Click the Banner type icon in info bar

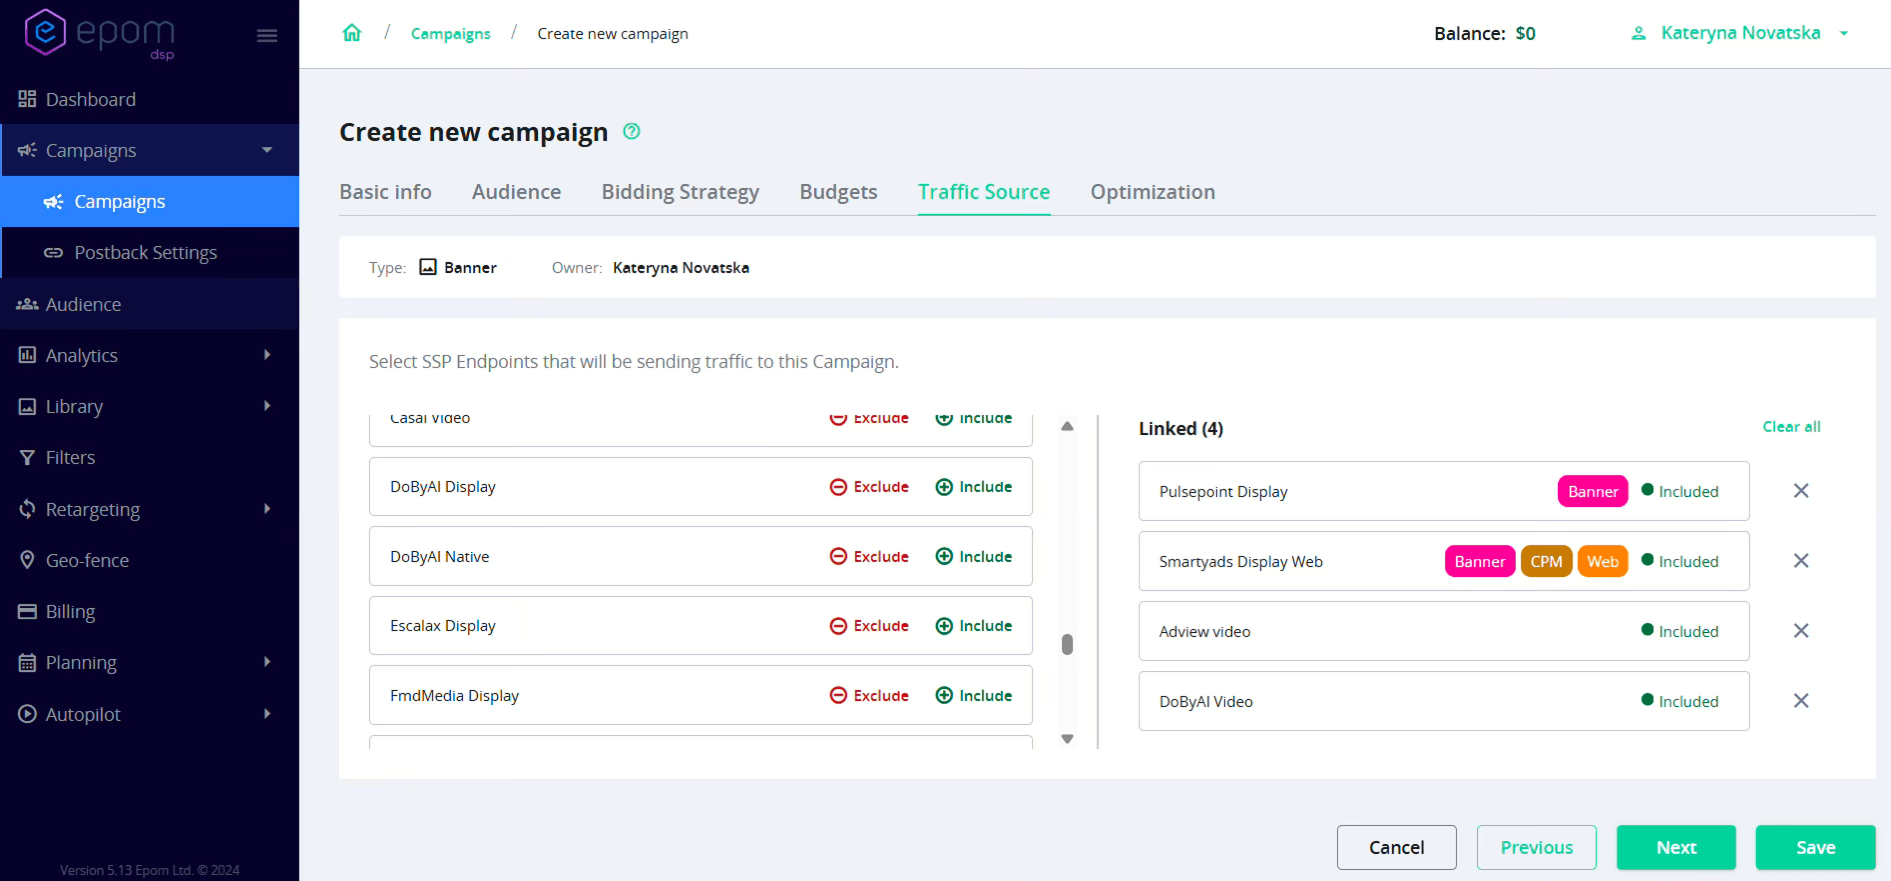pyautogui.click(x=428, y=267)
